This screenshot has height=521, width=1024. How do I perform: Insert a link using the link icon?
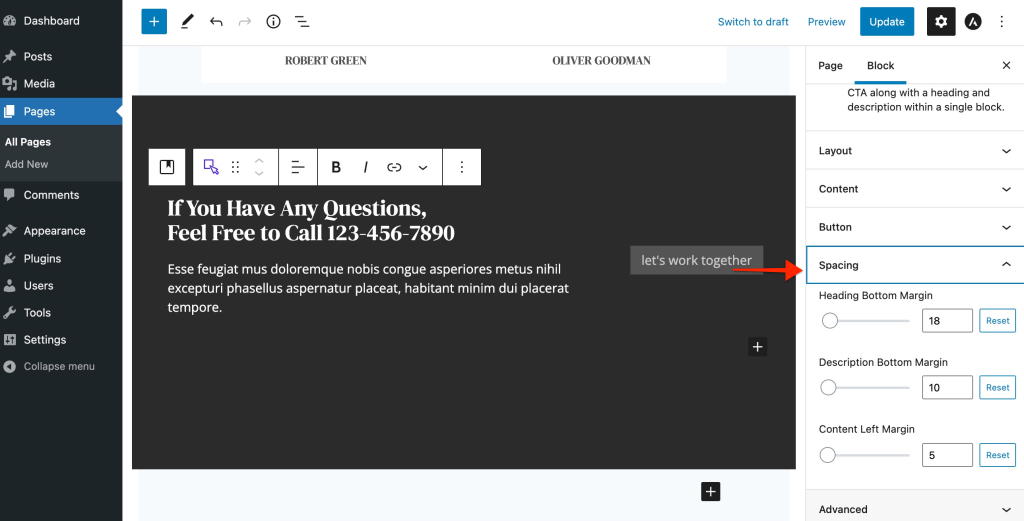pyautogui.click(x=394, y=167)
